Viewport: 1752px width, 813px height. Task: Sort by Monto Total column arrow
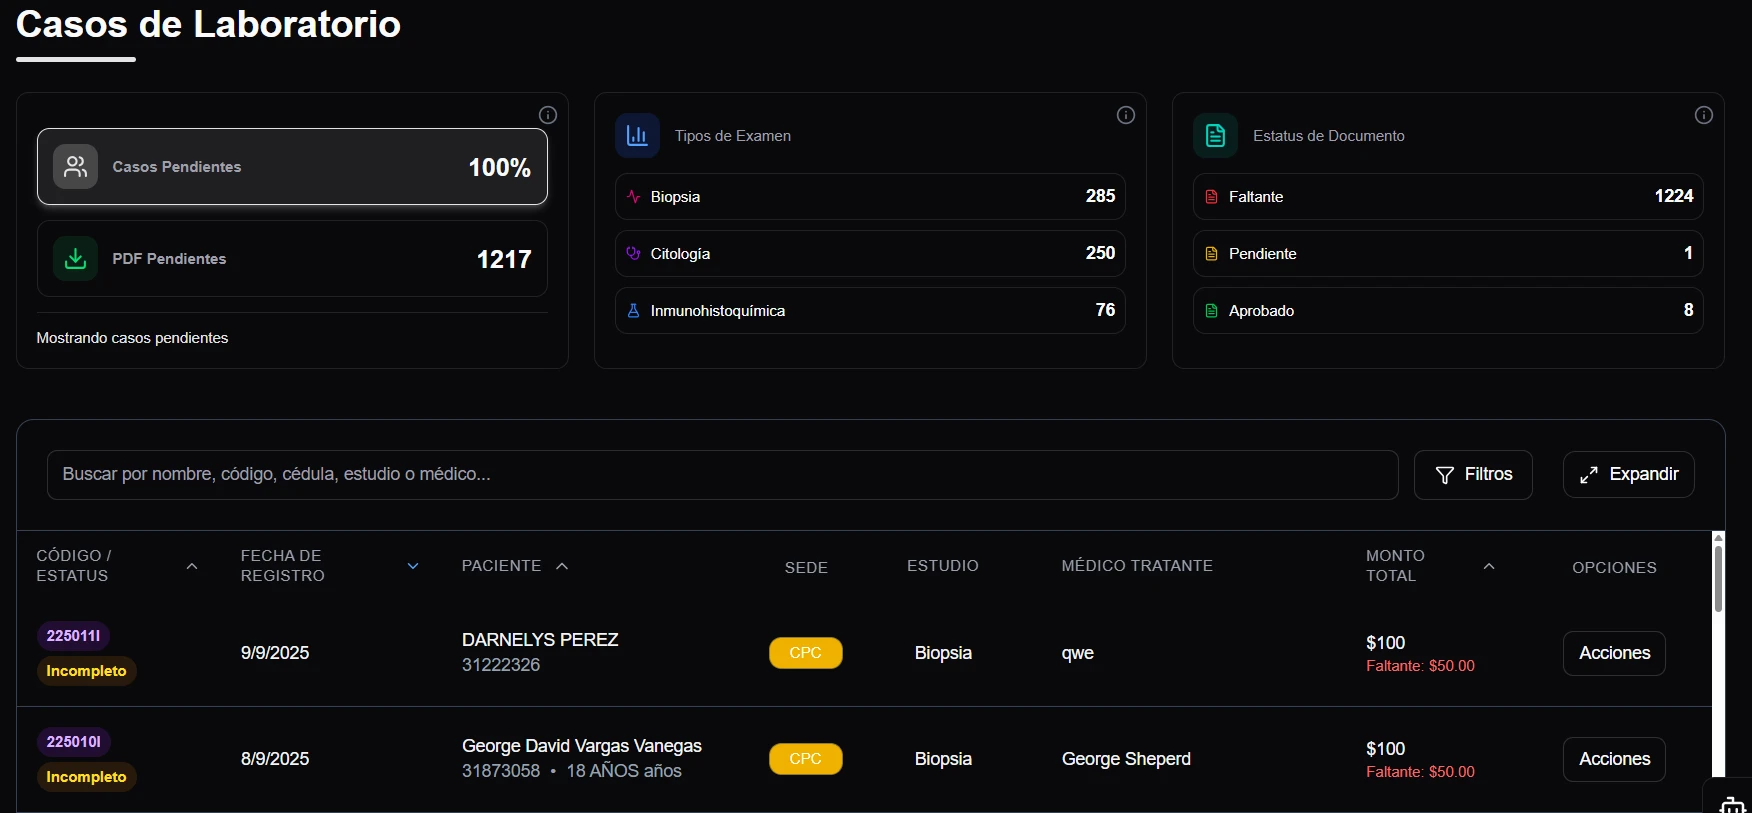coord(1488,567)
